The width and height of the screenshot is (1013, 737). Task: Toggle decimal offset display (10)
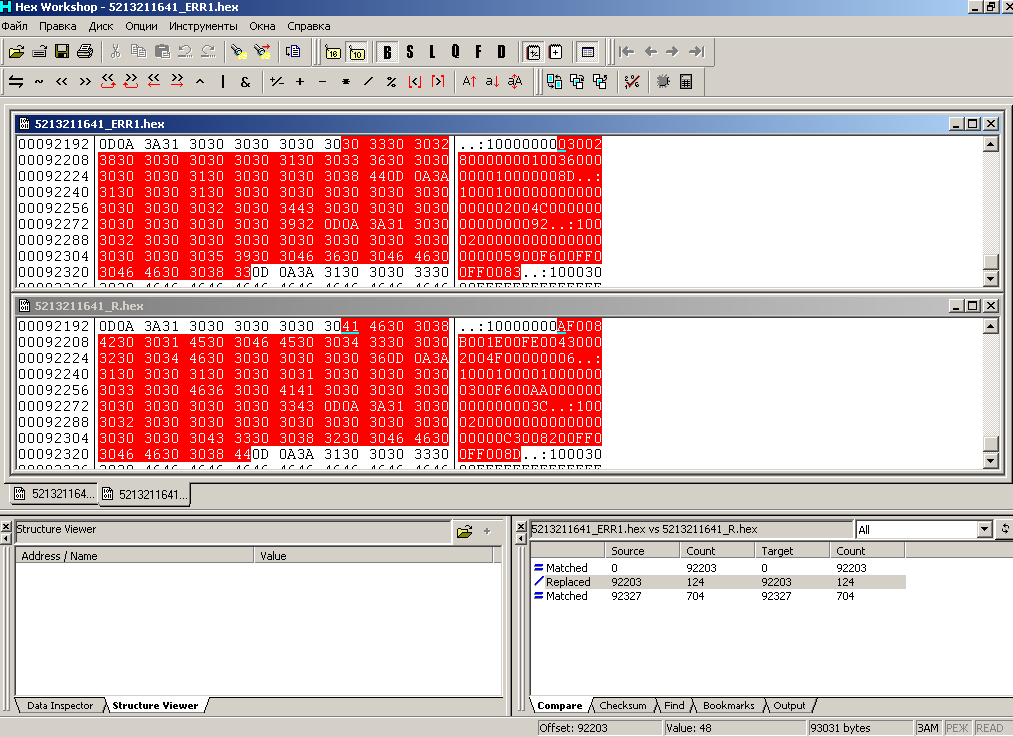(x=356, y=52)
